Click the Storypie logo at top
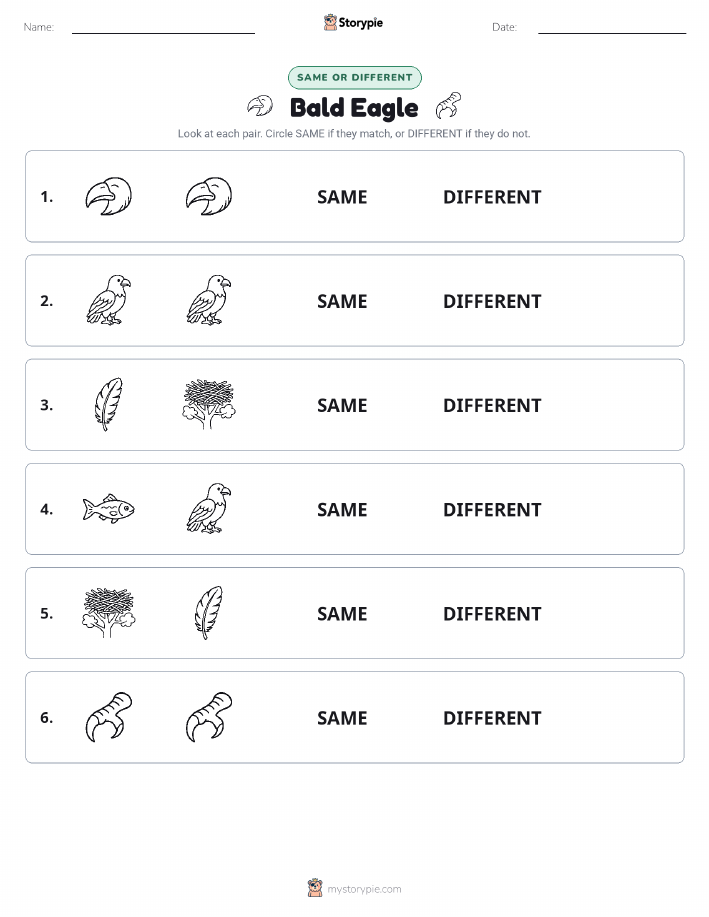709x917 pixels. [x=353, y=23]
